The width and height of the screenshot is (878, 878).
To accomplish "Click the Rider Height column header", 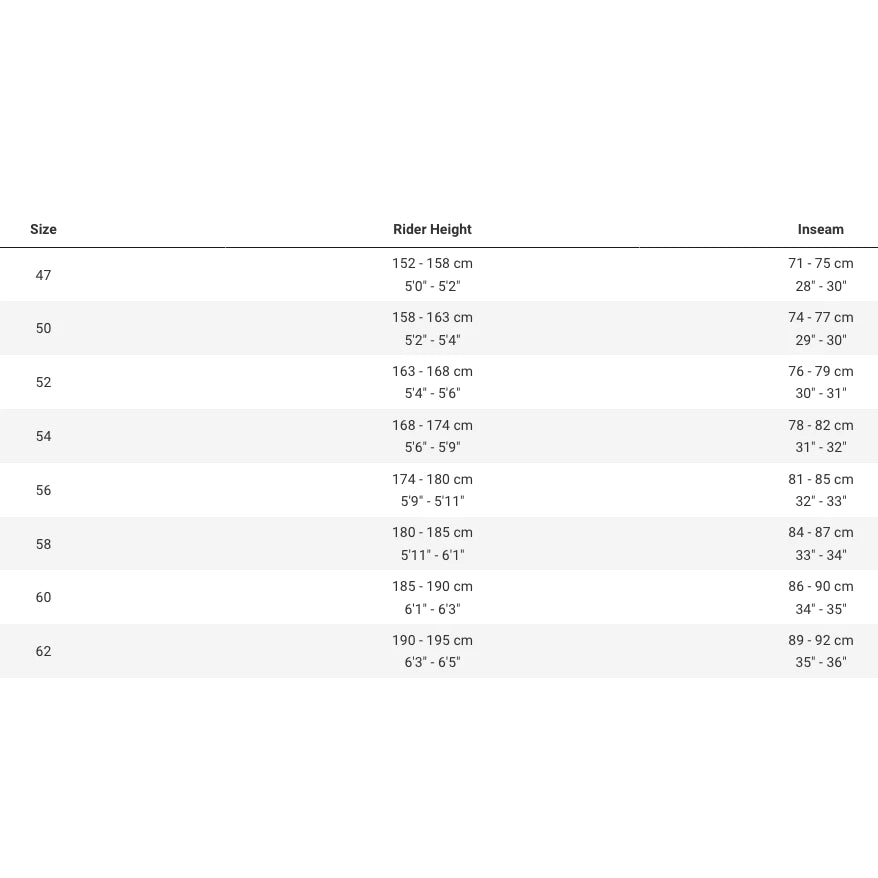I will (432, 229).
